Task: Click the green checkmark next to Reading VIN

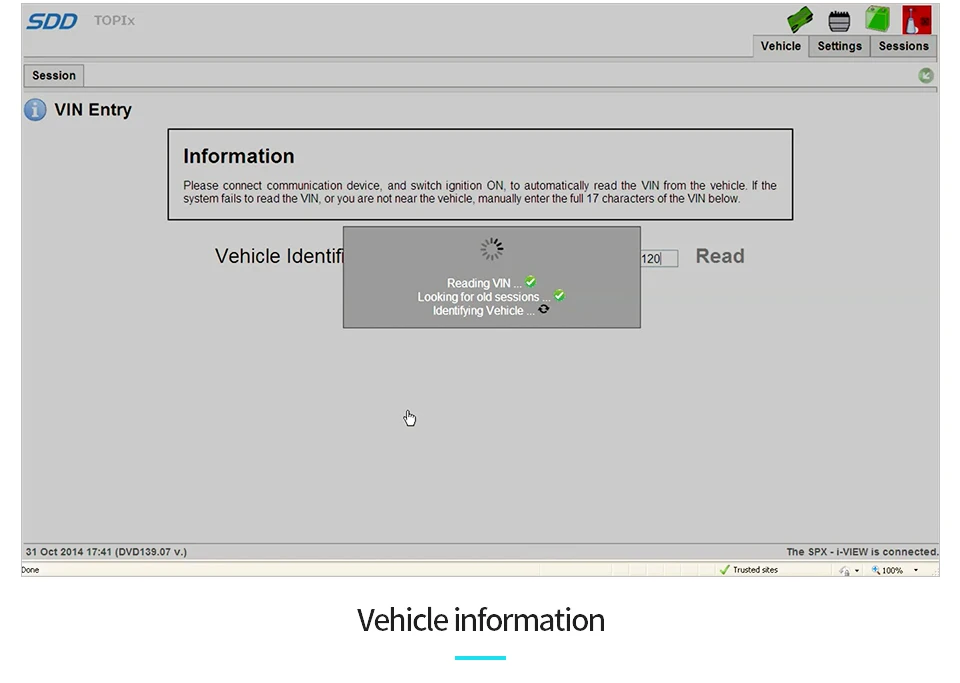Action: pyautogui.click(x=531, y=282)
